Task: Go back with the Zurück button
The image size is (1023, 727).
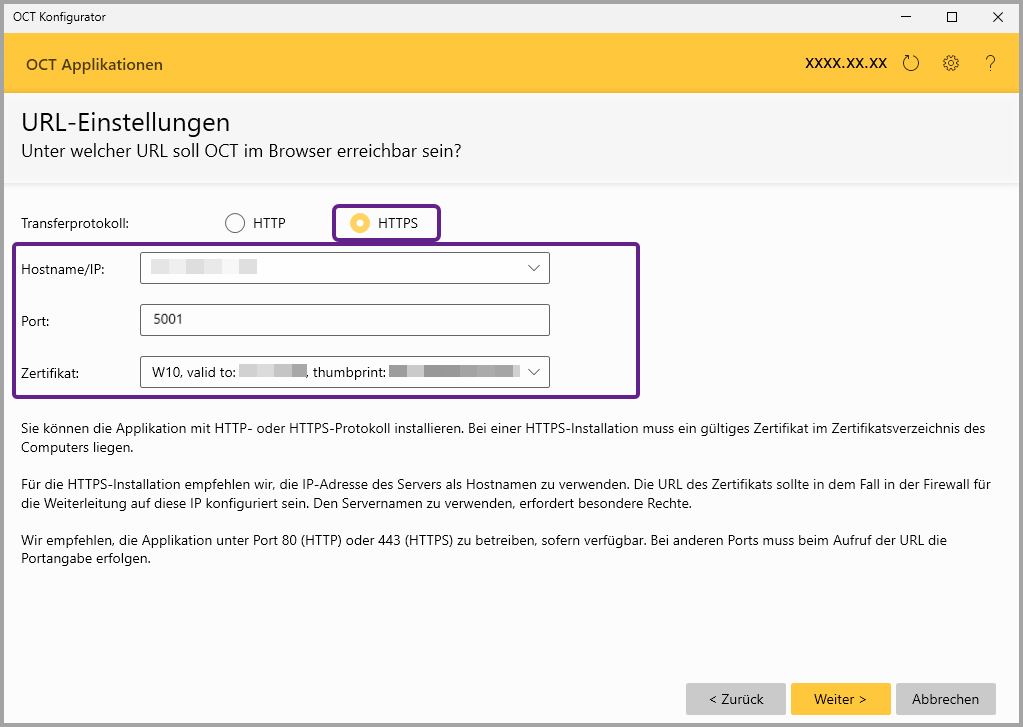Action: click(x=736, y=699)
